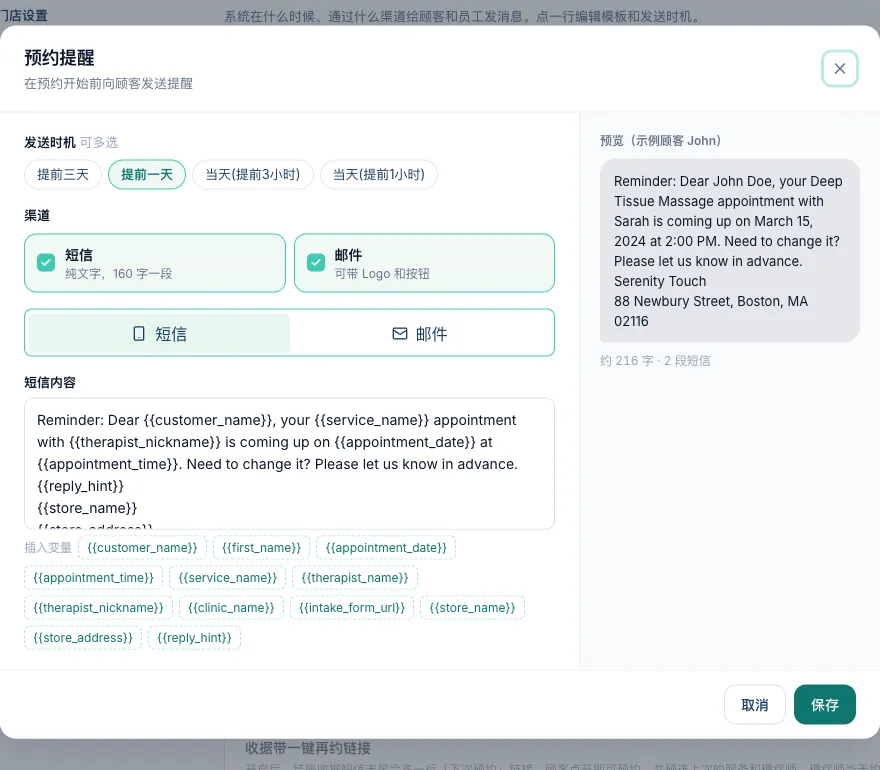Image resolution: width=880 pixels, height=770 pixels.
Task: Insert the {{store_address}} variable chip
Action: click(83, 638)
